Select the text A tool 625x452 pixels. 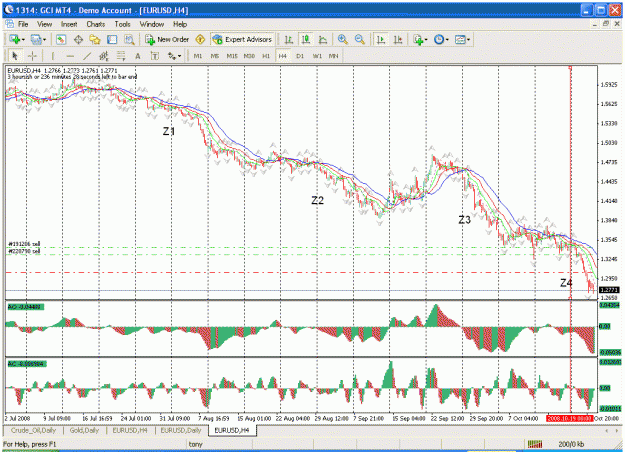click(x=138, y=56)
